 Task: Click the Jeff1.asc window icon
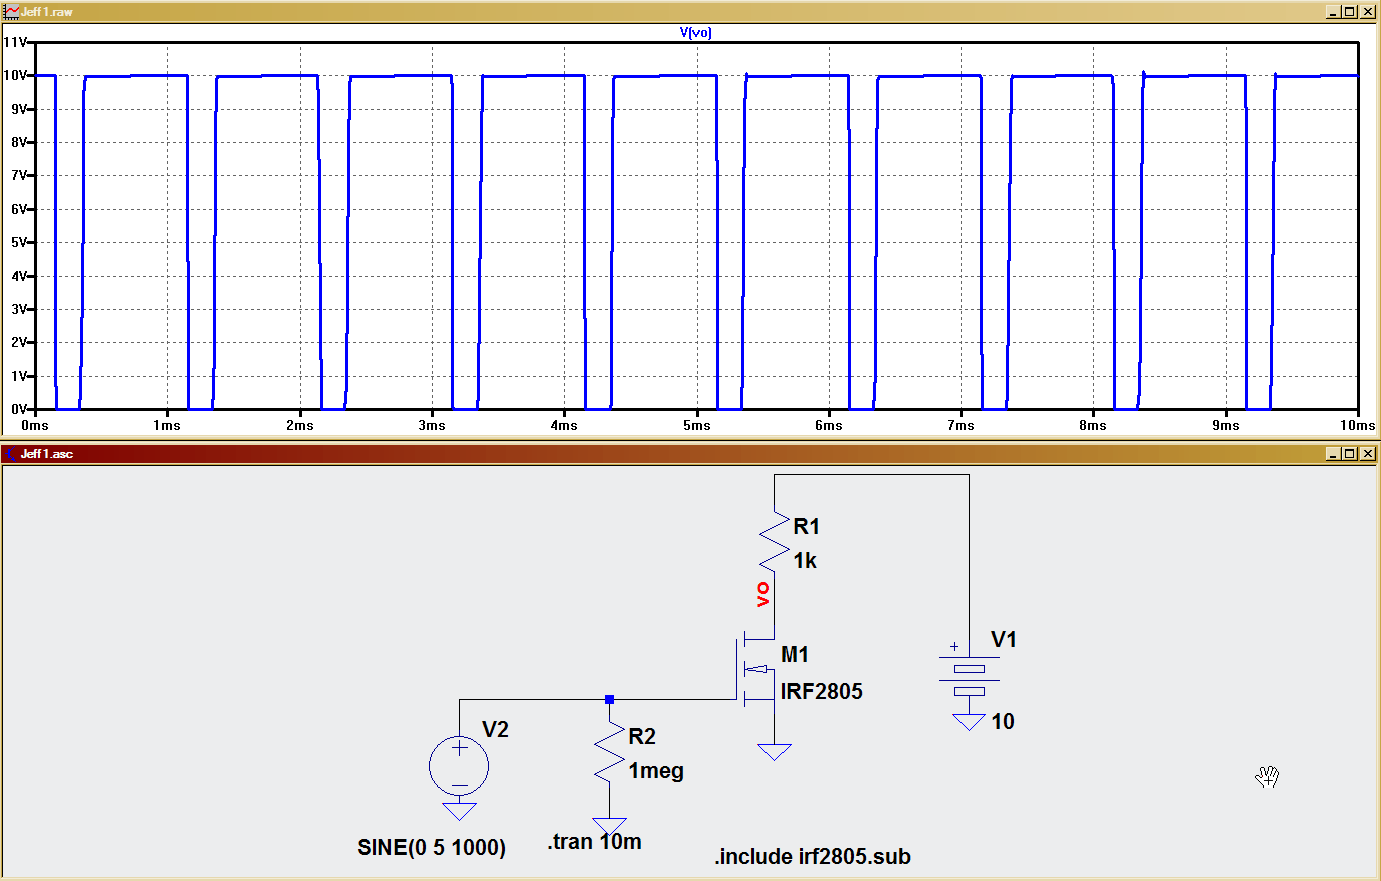12,454
